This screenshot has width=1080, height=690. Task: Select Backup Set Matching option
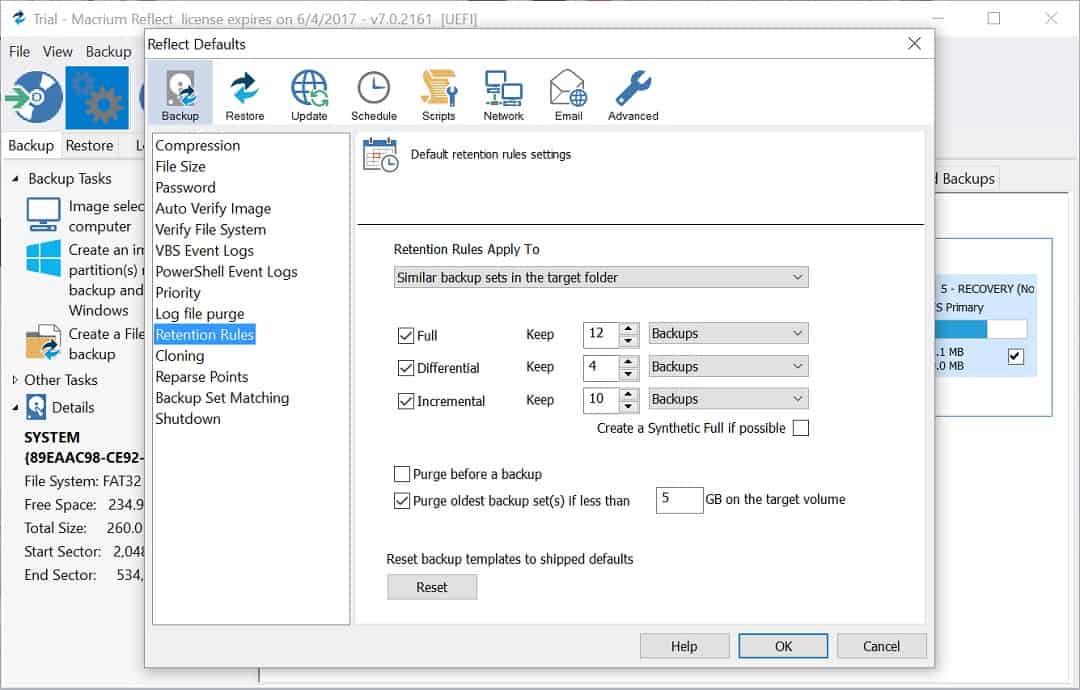(x=222, y=398)
